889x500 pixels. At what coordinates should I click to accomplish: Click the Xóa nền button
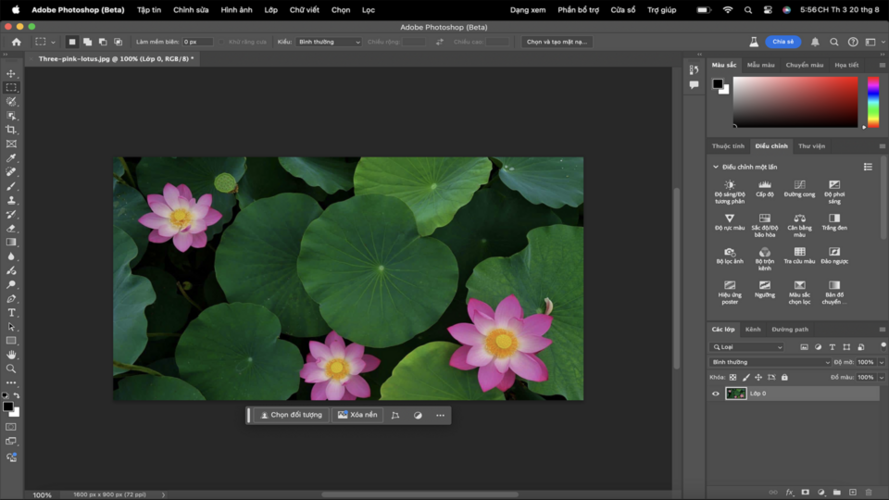point(357,415)
